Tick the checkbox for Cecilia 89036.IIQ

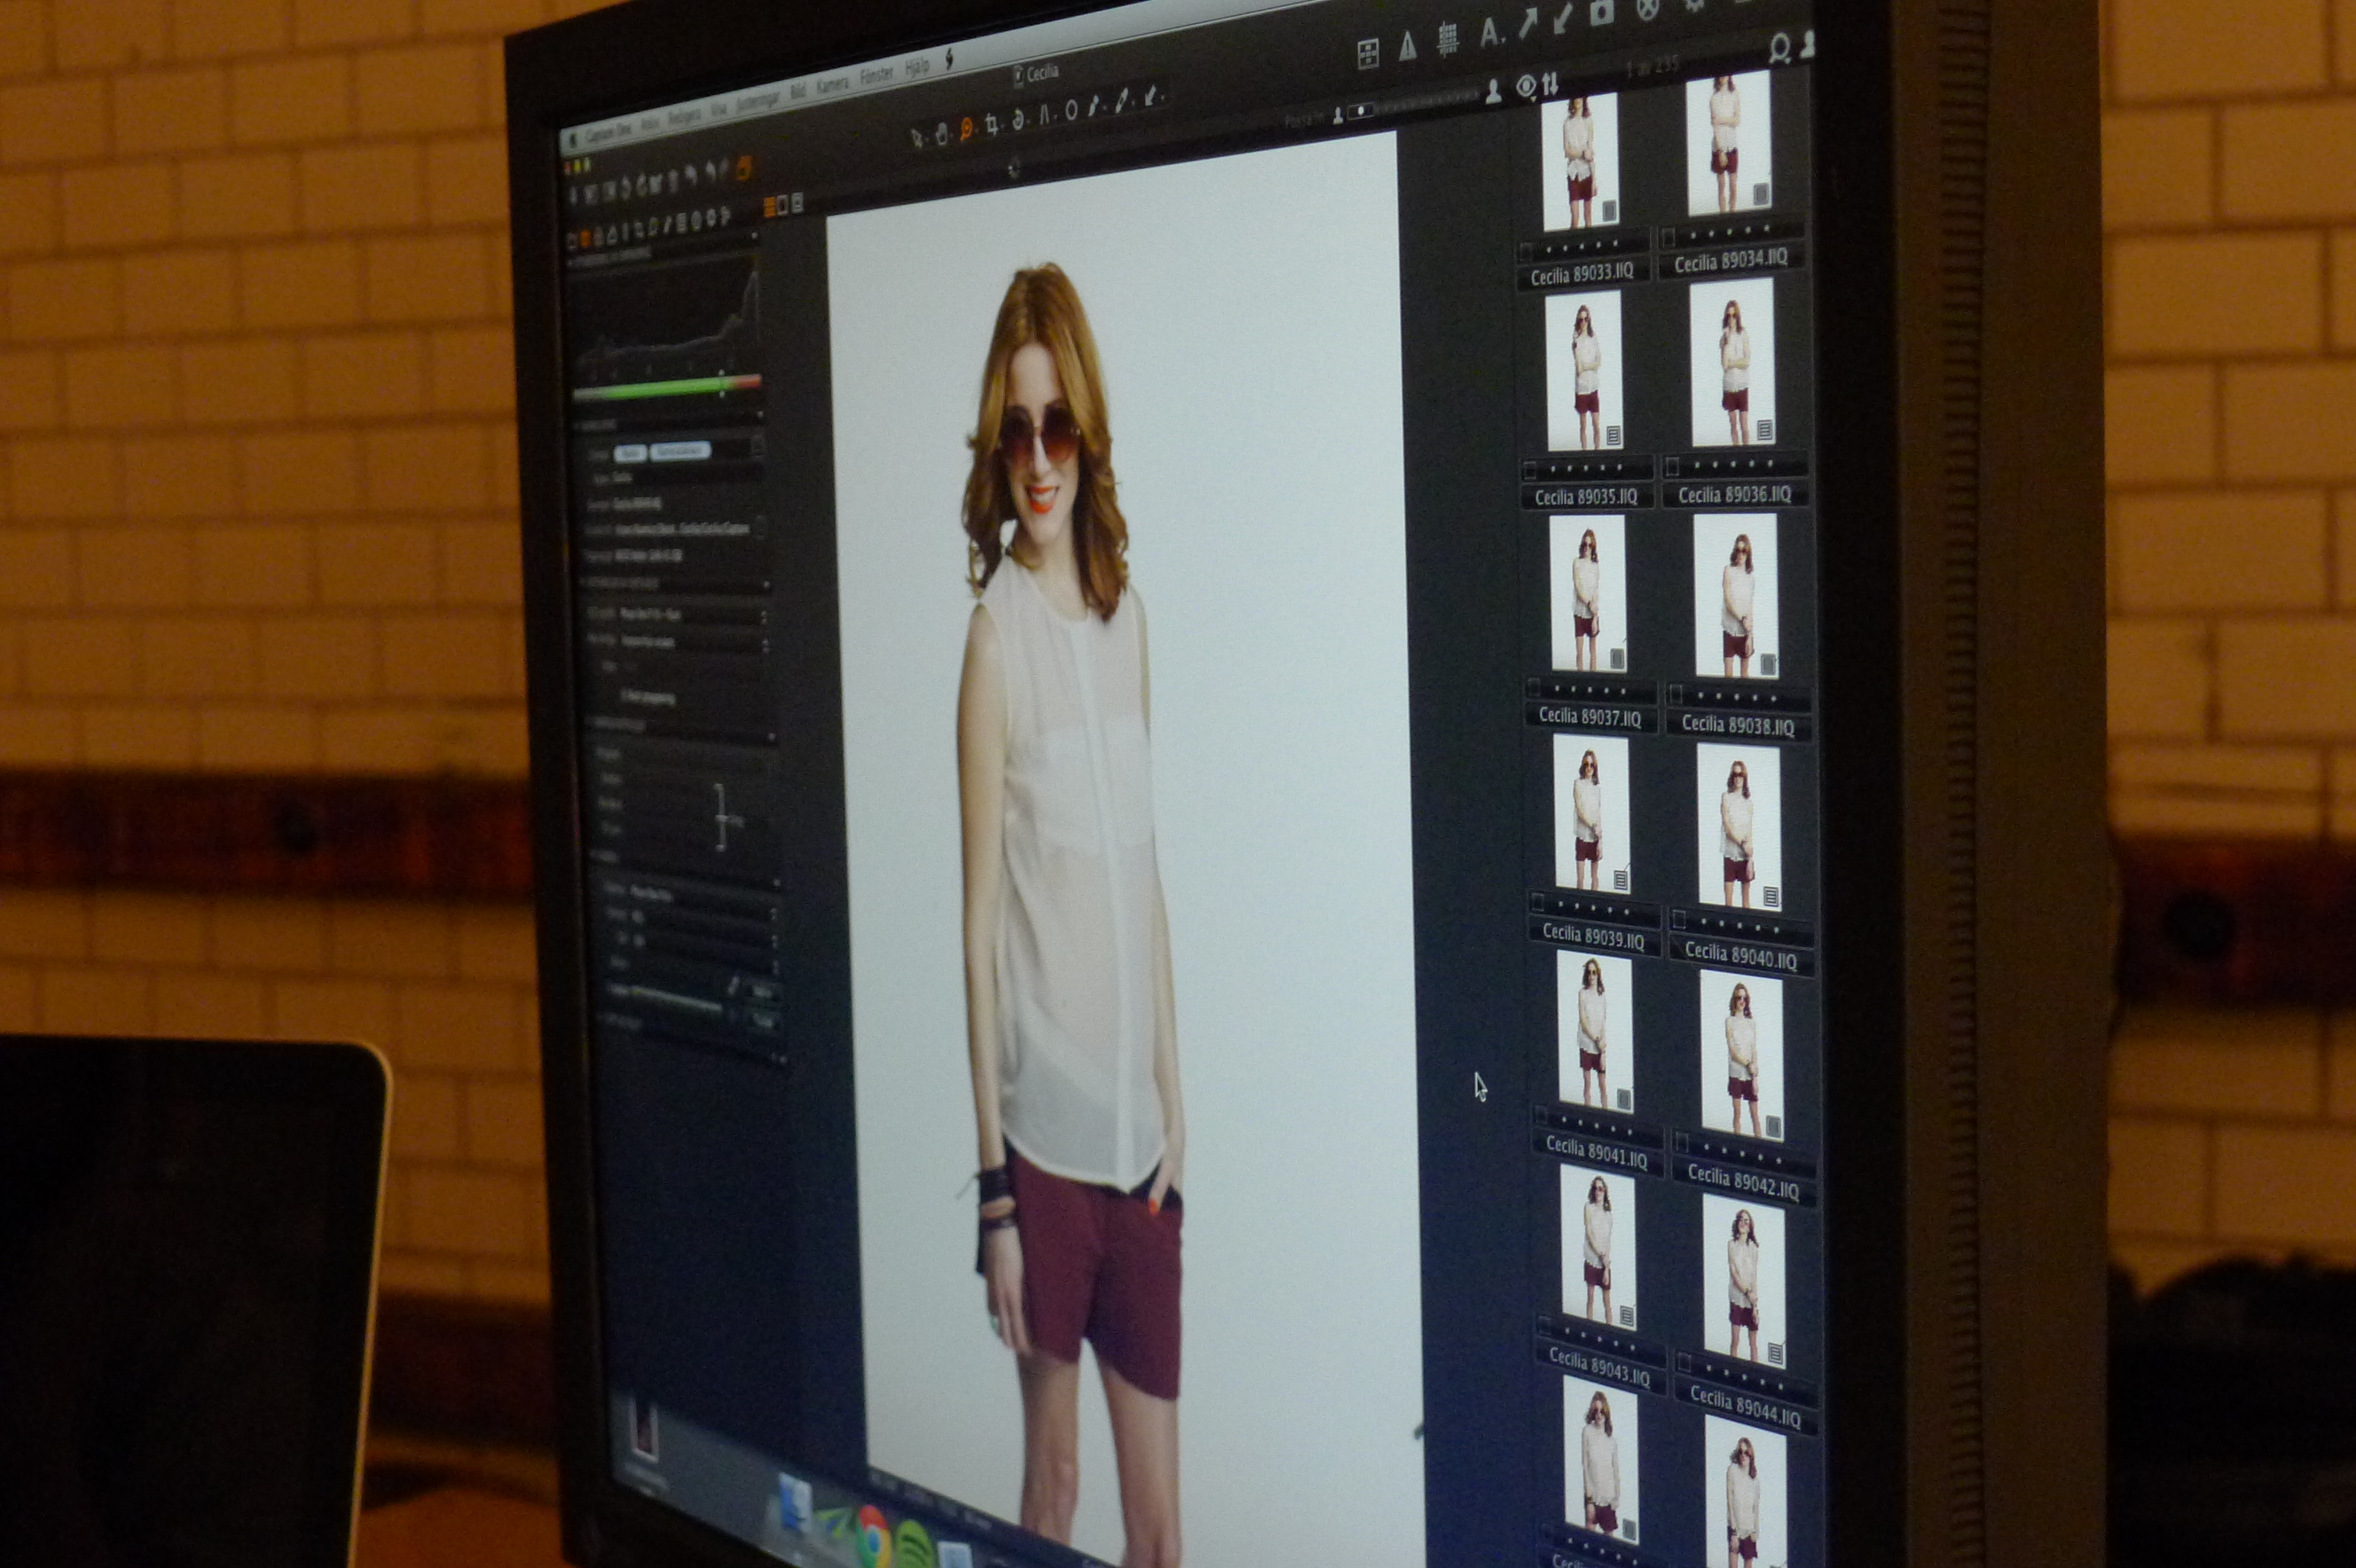coord(1672,466)
